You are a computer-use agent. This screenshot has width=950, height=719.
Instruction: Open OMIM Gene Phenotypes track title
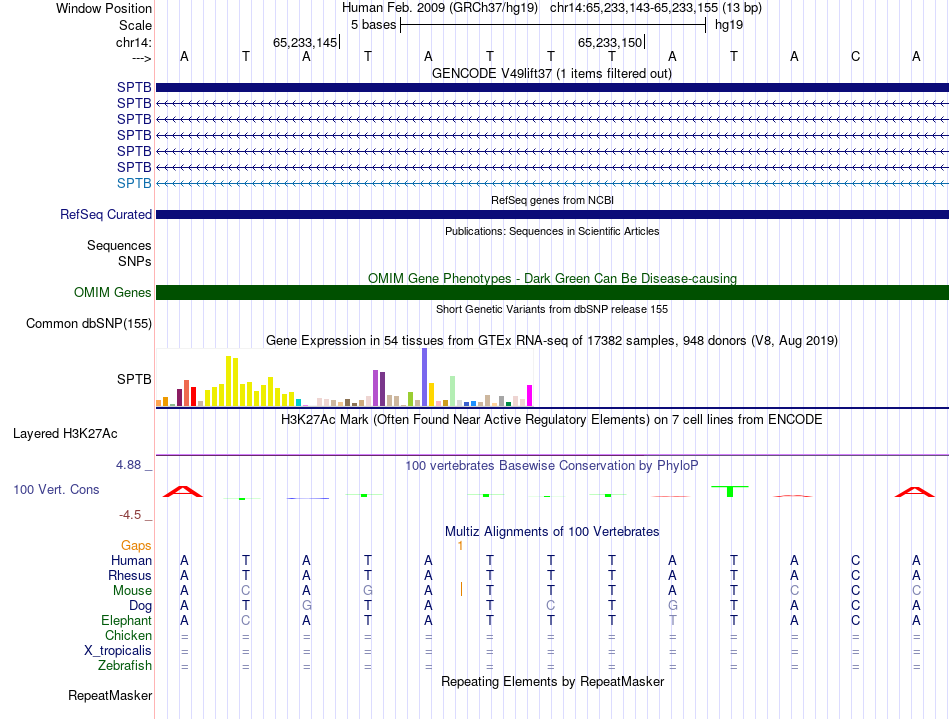[x=552, y=278]
